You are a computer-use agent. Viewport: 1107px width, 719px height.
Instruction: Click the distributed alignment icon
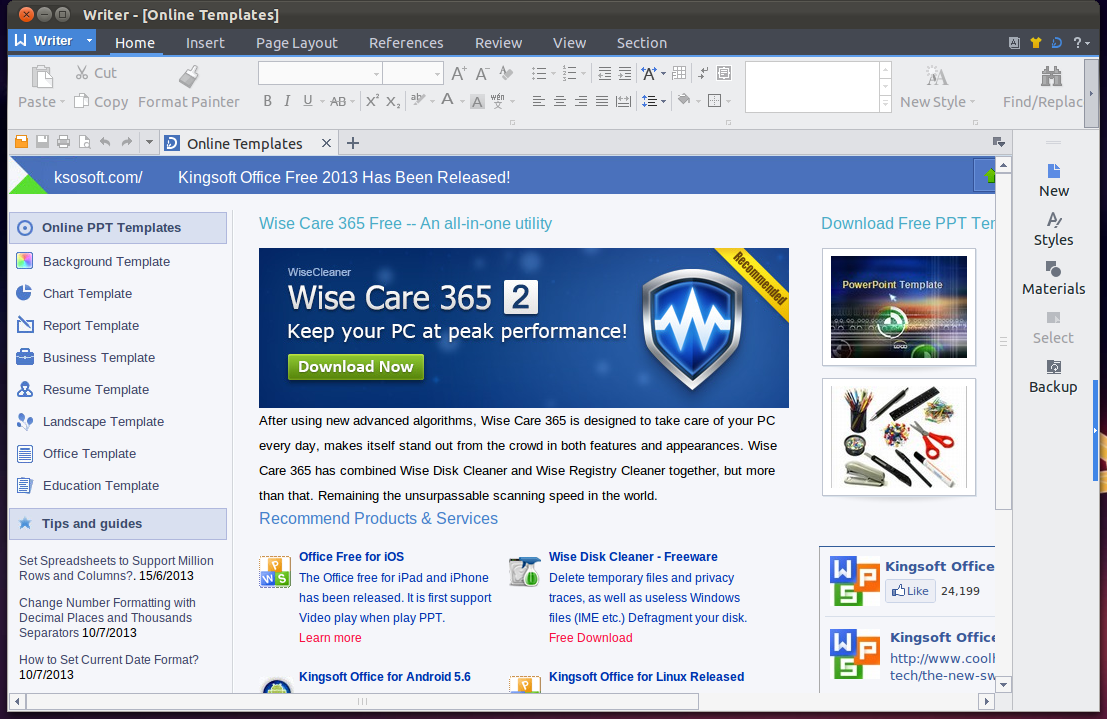point(623,102)
